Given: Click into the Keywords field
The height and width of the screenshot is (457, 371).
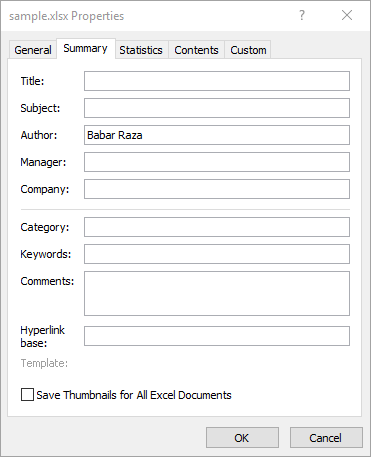Looking at the screenshot, I should click(x=217, y=254).
